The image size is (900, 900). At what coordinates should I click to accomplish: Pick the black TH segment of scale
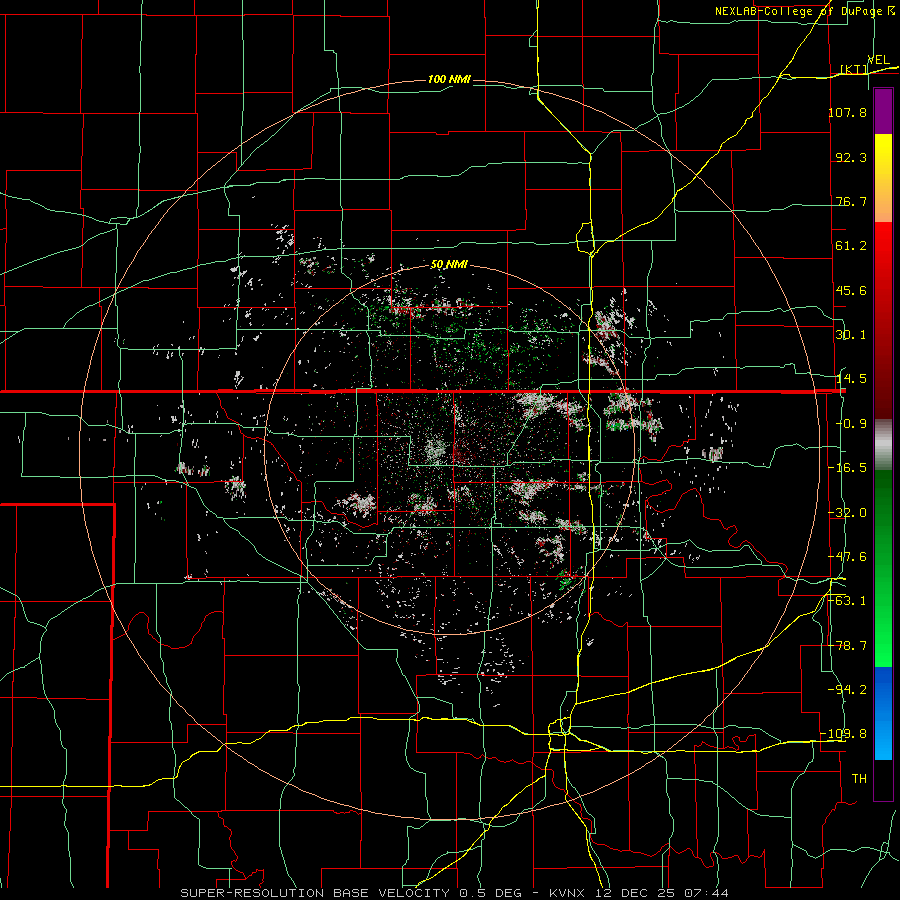click(883, 779)
